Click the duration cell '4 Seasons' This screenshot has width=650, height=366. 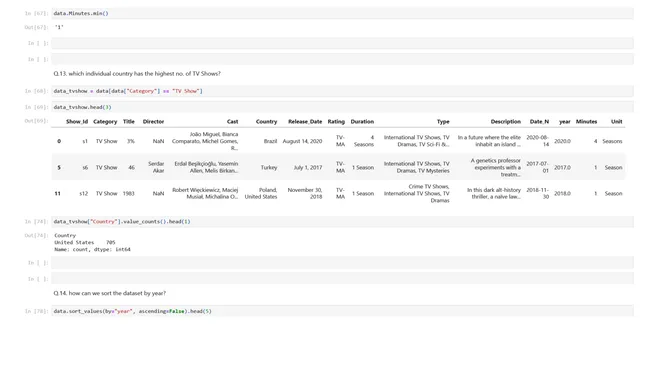coord(364,141)
